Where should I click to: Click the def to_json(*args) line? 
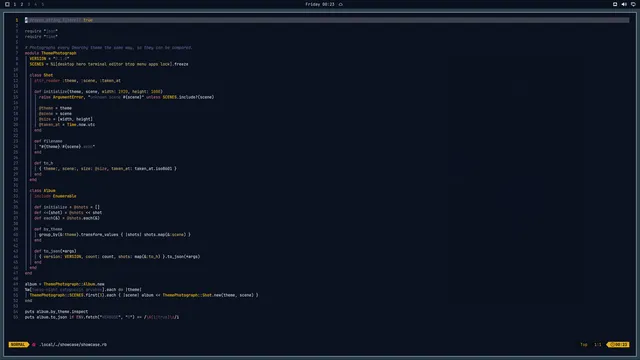(x=55, y=251)
